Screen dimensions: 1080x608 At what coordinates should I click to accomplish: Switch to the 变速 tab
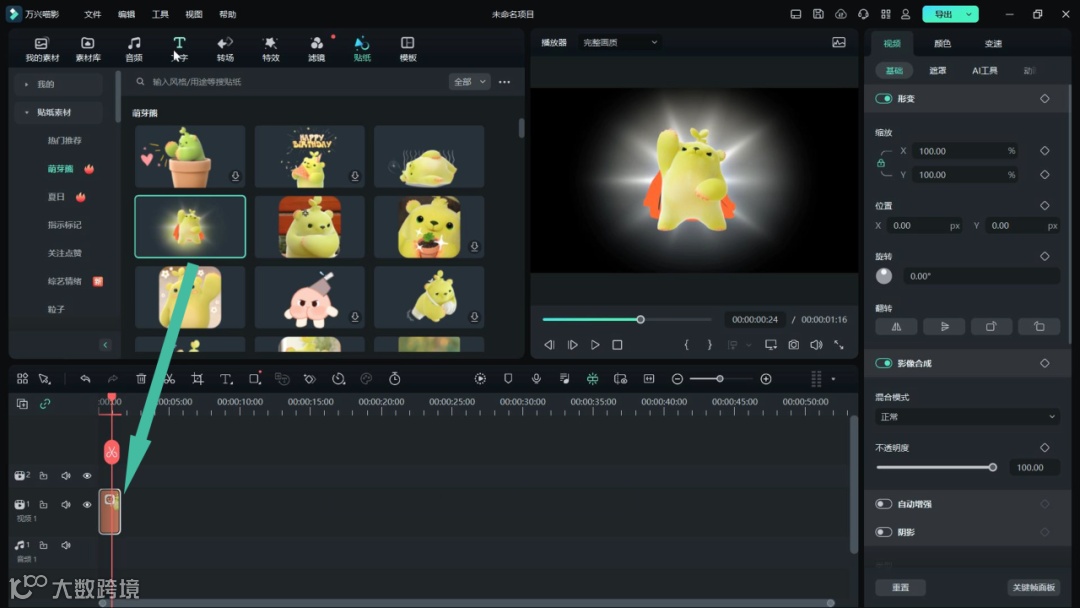[993, 43]
